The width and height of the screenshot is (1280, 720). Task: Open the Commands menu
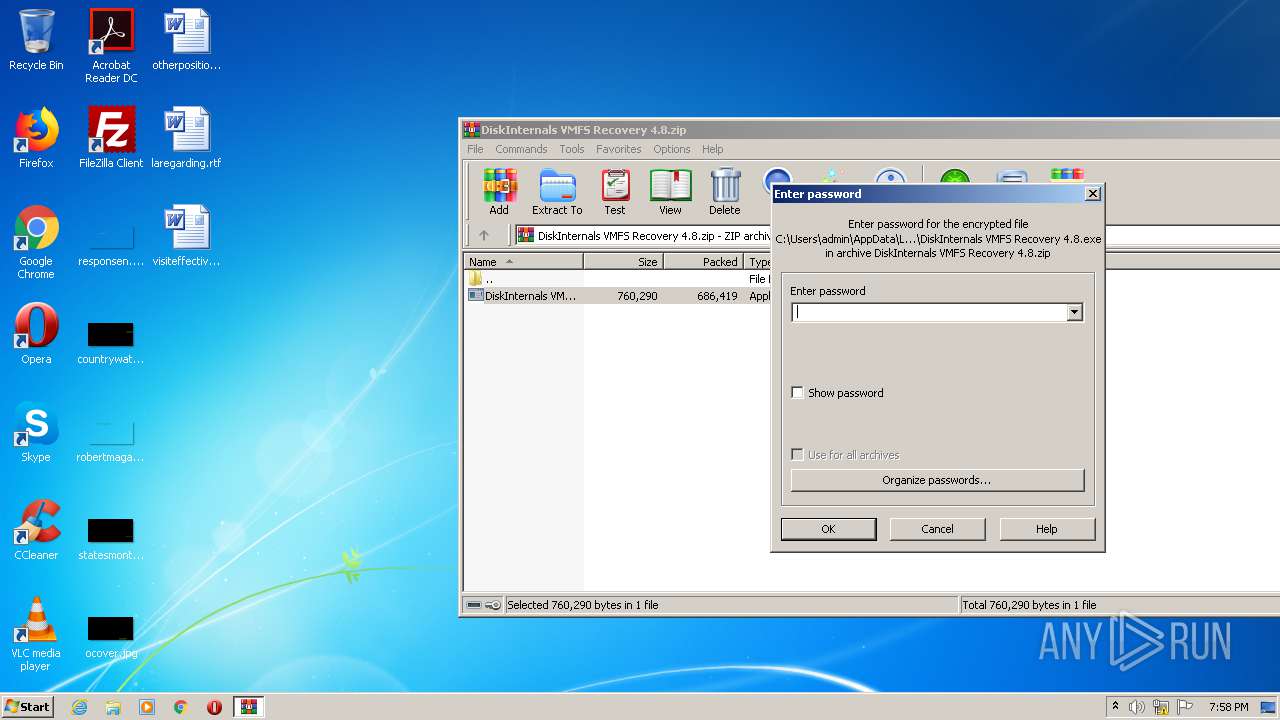521,149
